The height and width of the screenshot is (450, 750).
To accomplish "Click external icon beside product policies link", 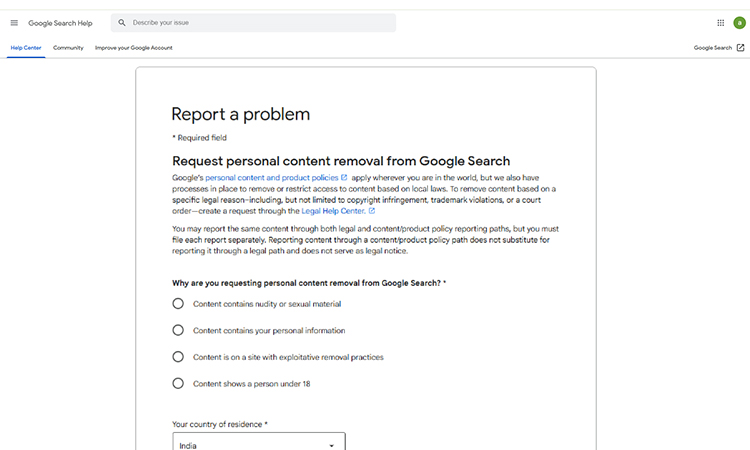I will coord(344,177).
